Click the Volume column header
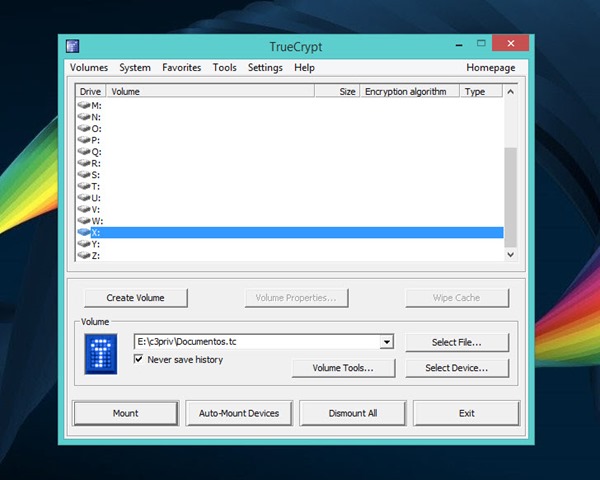The image size is (600, 480). pyautogui.click(x=210, y=91)
